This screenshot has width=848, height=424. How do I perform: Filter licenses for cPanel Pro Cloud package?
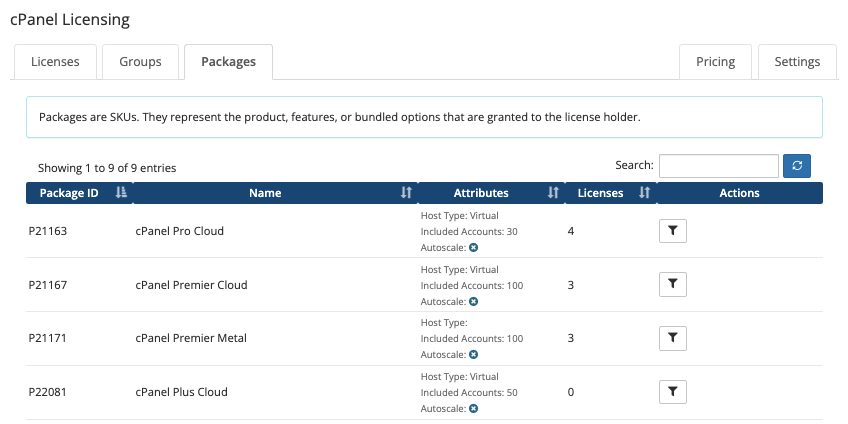coord(673,231)
